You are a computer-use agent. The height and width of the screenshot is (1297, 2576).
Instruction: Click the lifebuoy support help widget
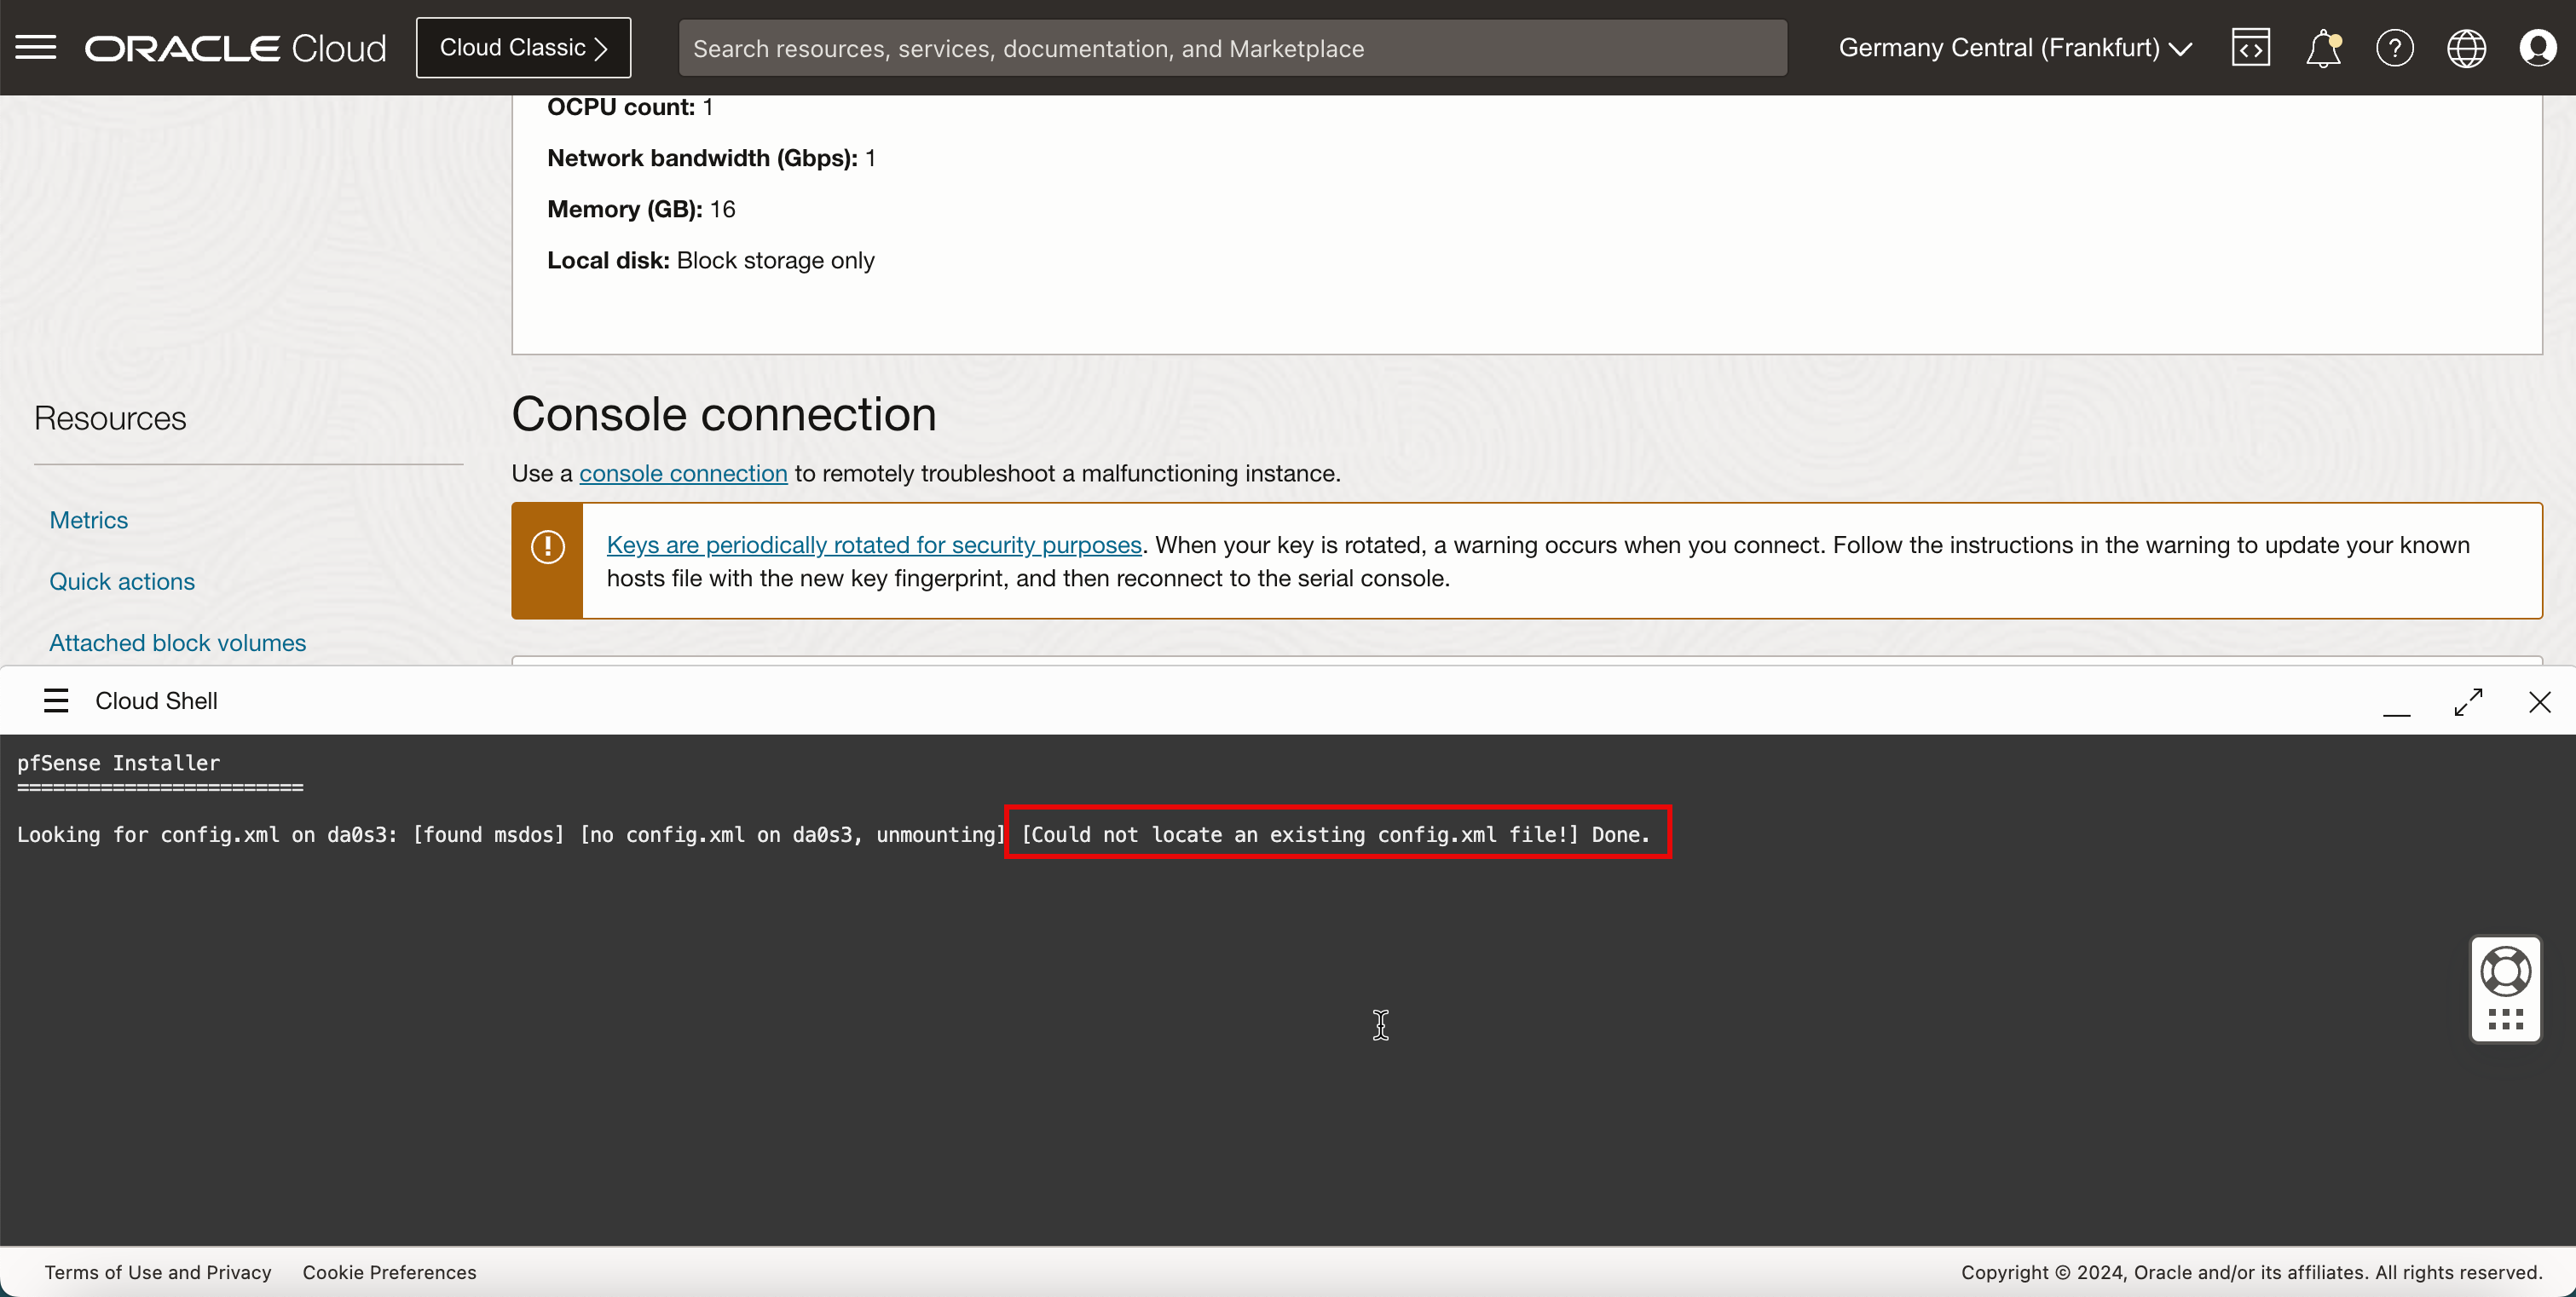pyautogui.click(x=2505, y=971)
